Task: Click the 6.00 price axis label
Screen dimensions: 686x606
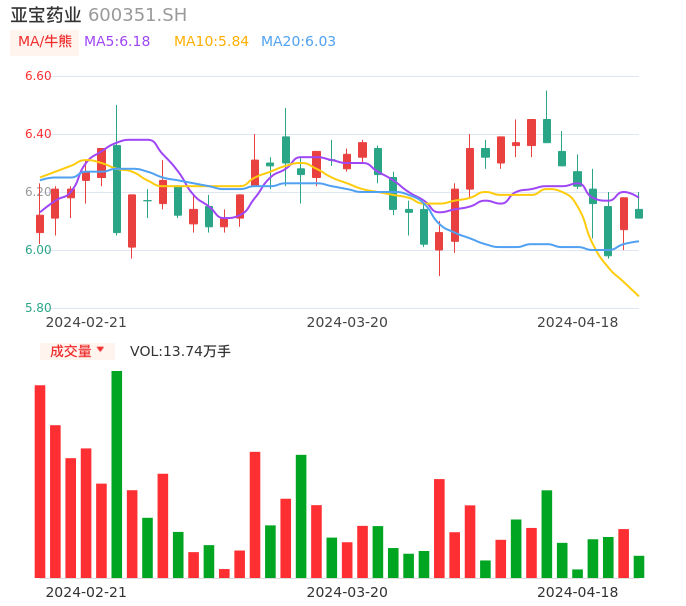Action: click(38, 250)
